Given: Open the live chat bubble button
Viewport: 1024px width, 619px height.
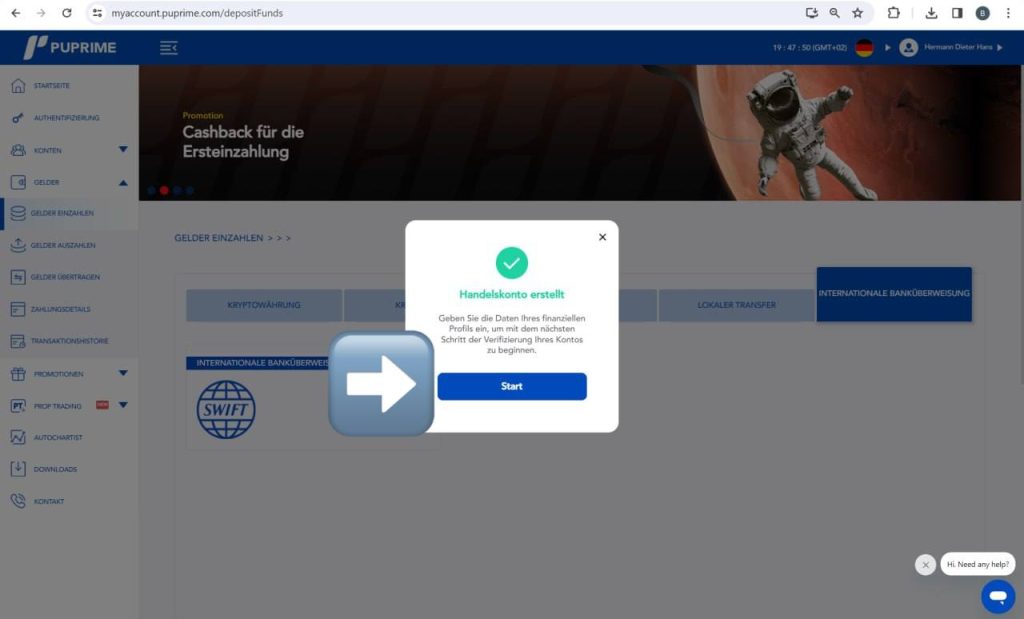Looking at the screenshot, I should (997, 597).
